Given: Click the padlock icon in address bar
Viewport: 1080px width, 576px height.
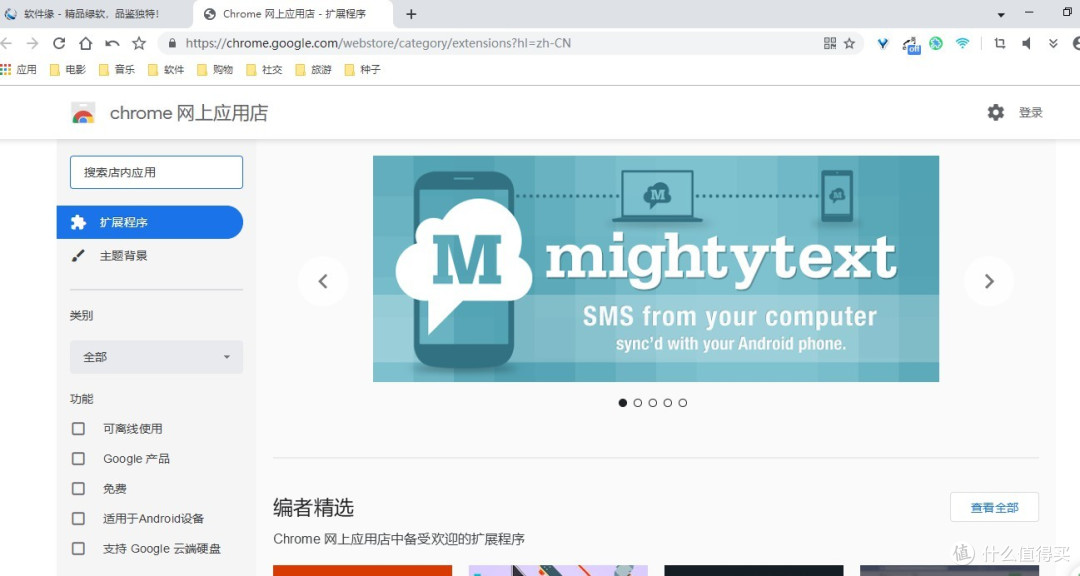Looking at the screenshot, I should [172, 43].
